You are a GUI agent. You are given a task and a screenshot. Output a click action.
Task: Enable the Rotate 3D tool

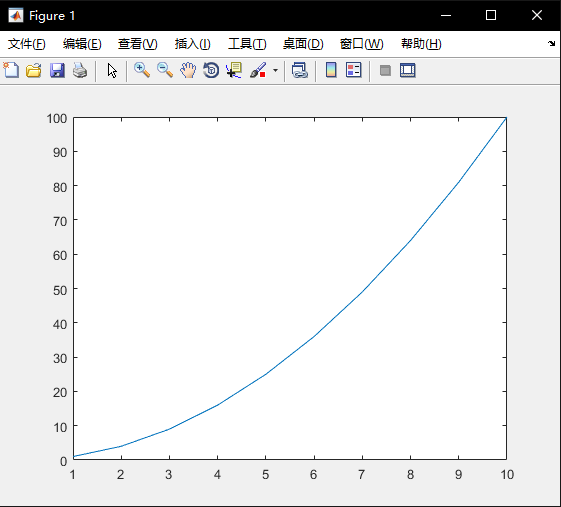click(x=211, y=70)
